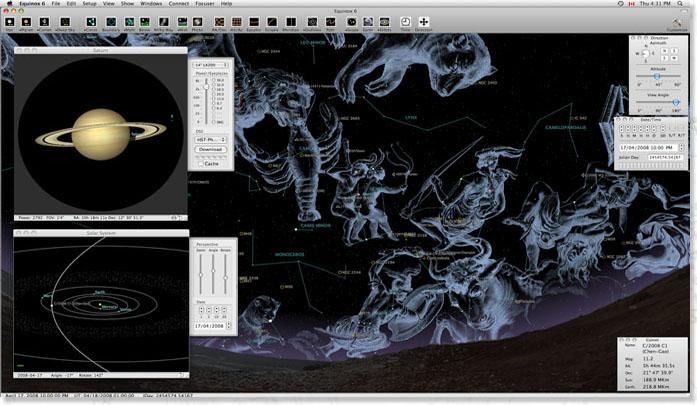Image resolution: width=697 pixels, height=405 pixels.
Task: Click the SD stepper in Date/Time panel
Action: pos(663,128)
